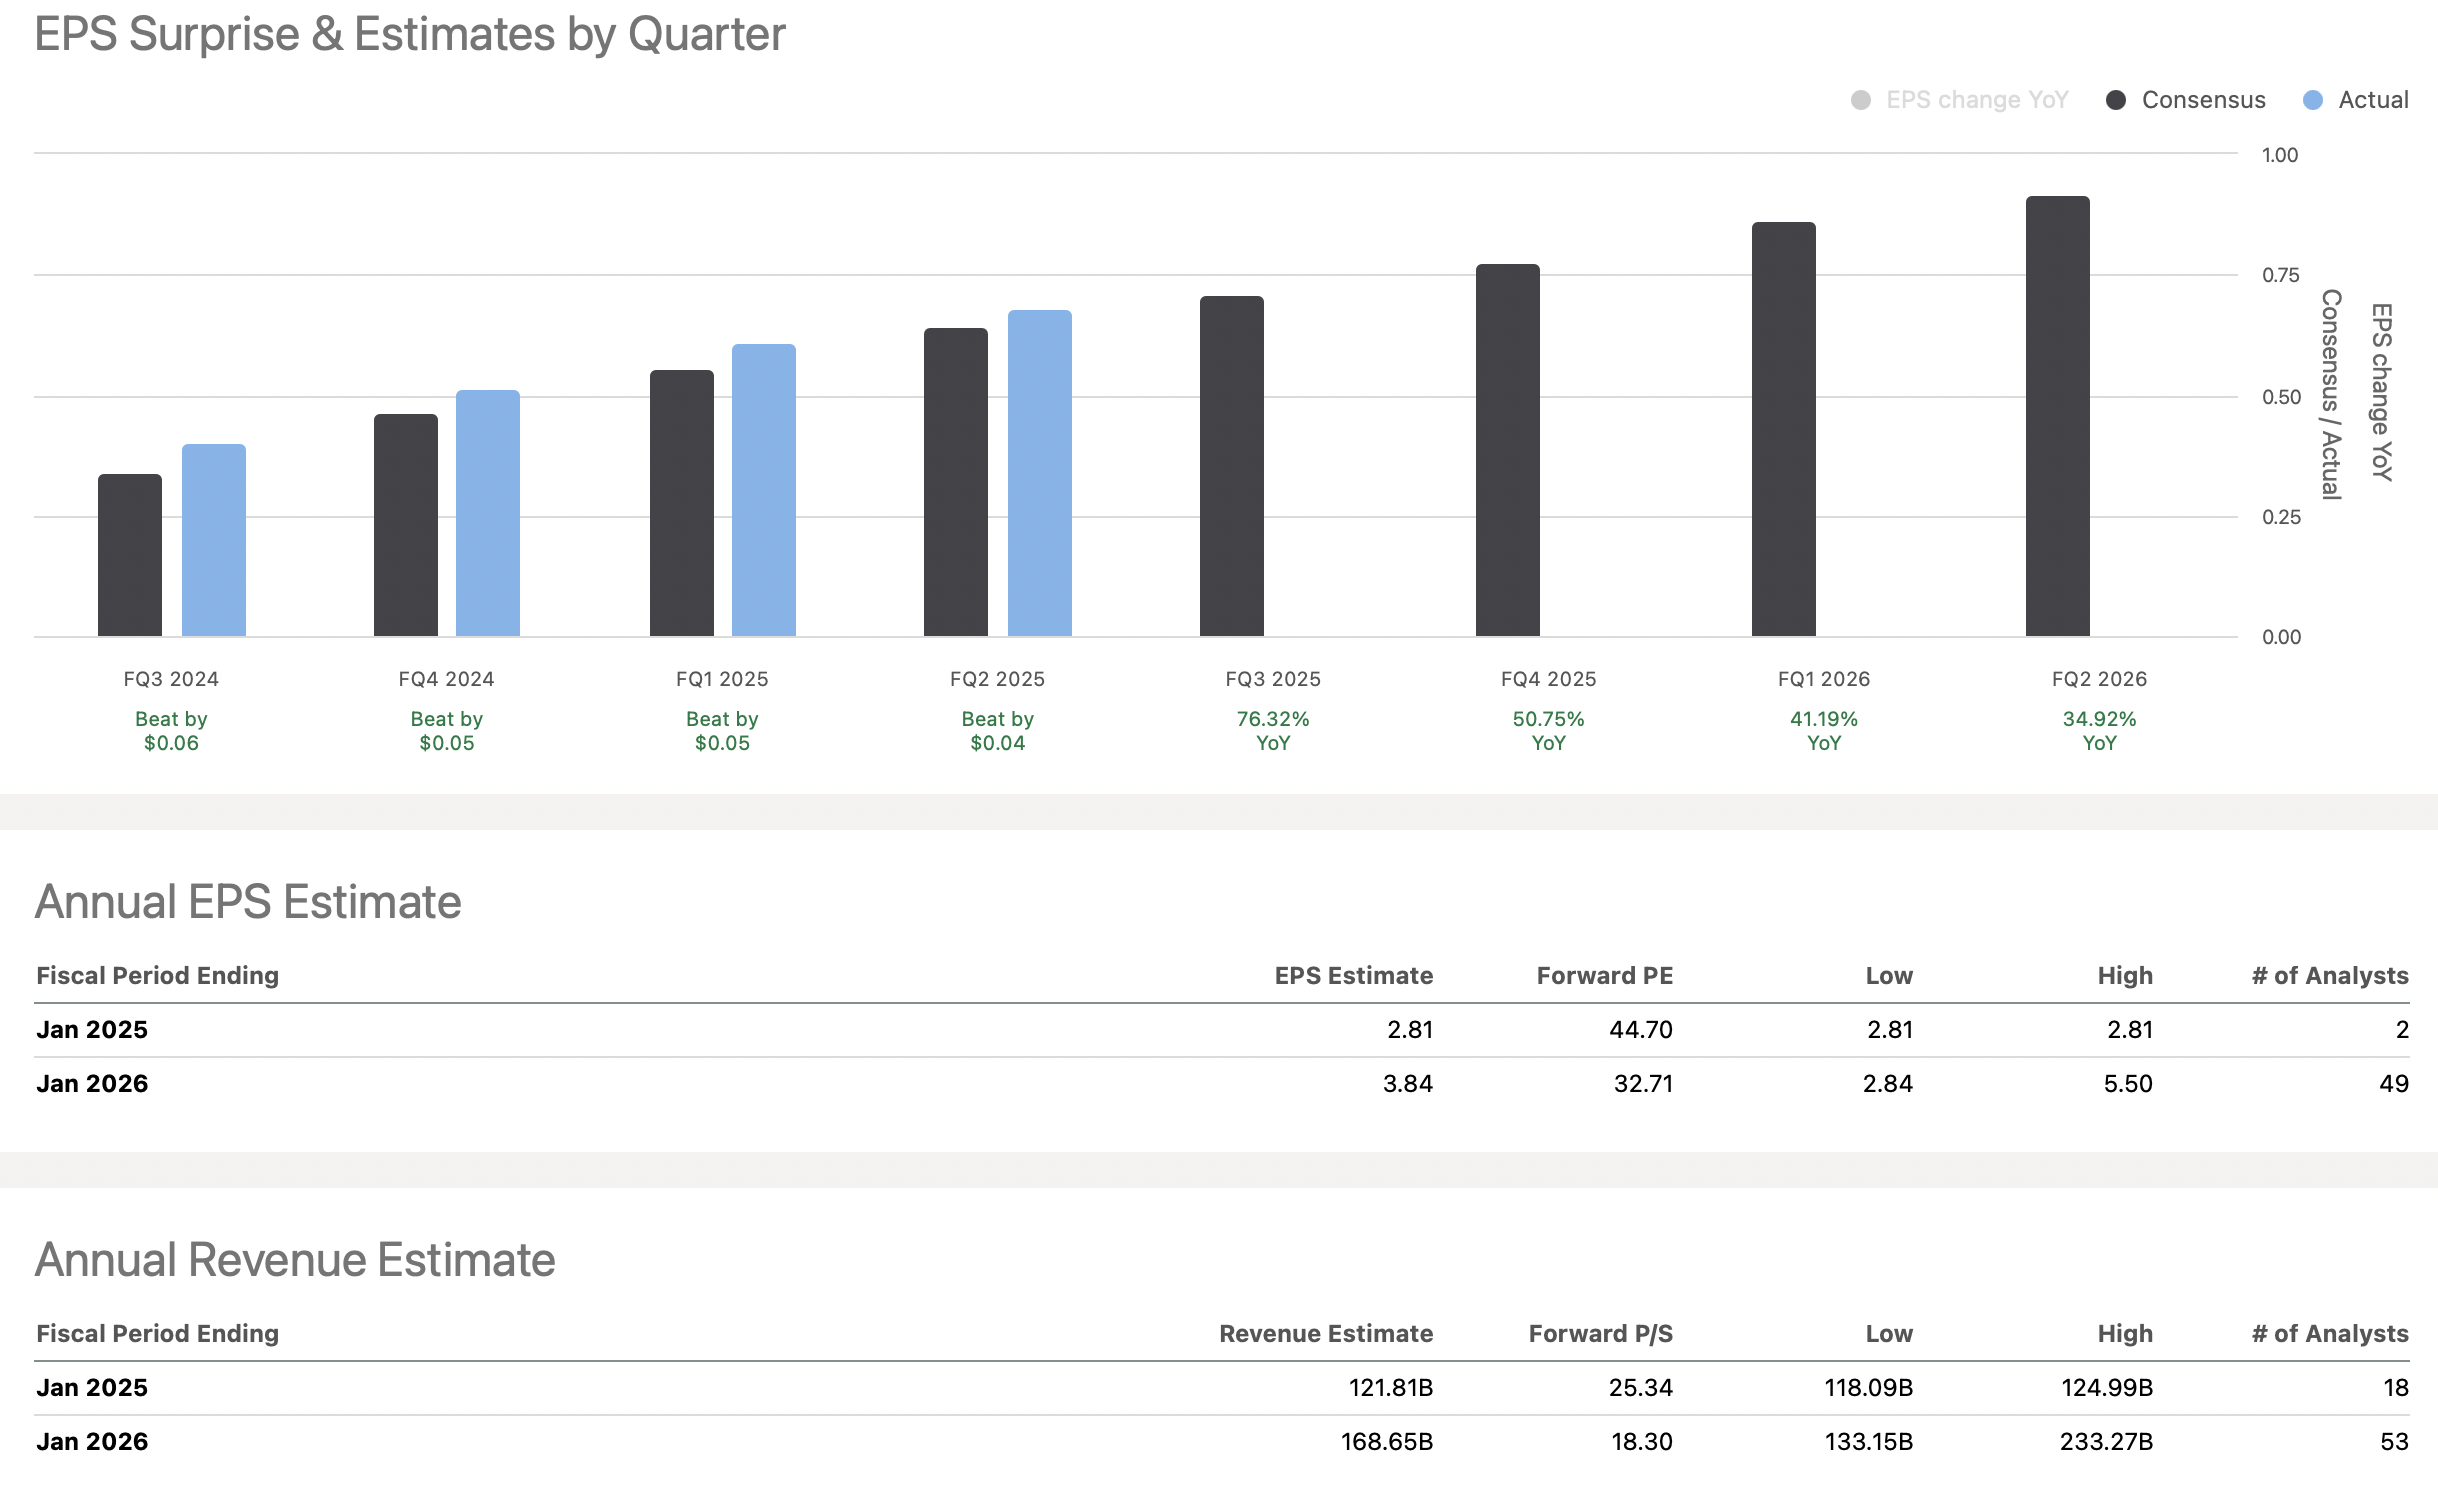The width and height of the screenshot is (2438, 1504).
Task: Click the Revenue Estimate column header
Action: [1325, 1334]
